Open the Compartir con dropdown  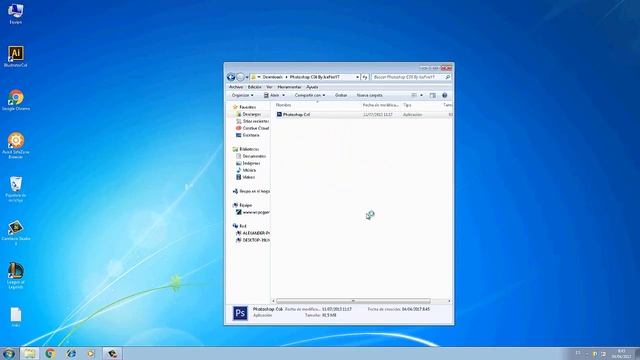(310, 96)
